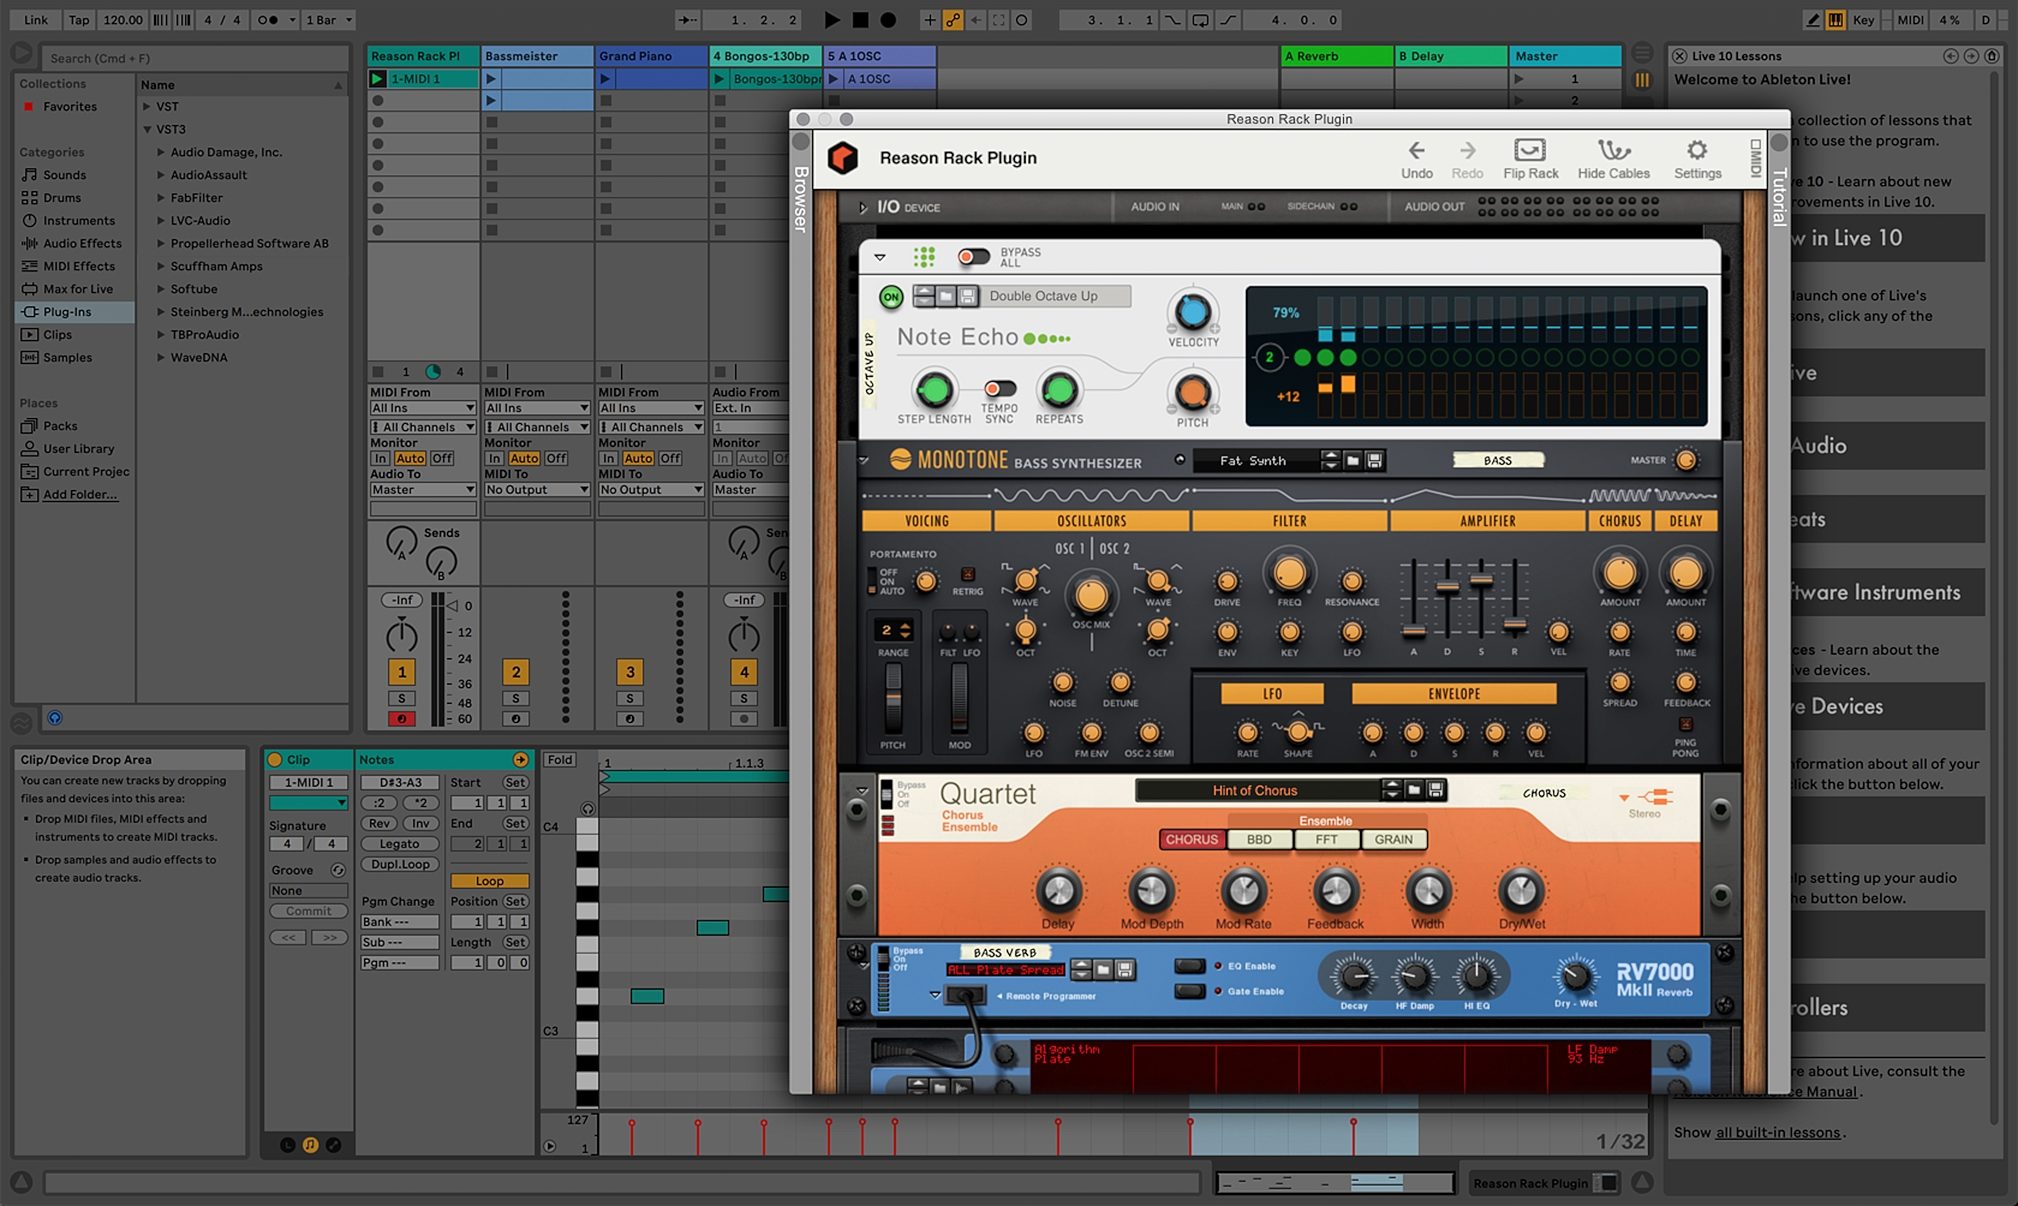Select the CHORUS tab in Quartet
Screen dimensions: 2018x1206
pos(1191,840)
